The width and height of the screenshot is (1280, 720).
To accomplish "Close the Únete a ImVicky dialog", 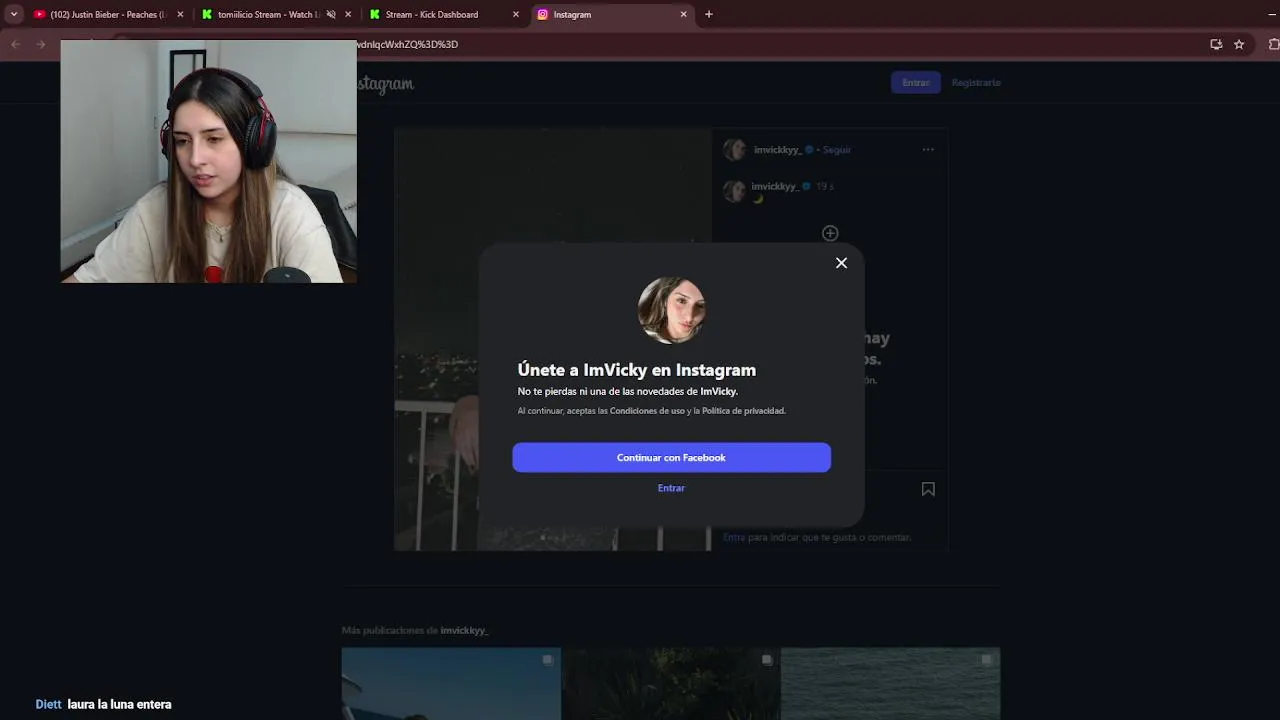I will pyautogui.click(x=841, y=263).
